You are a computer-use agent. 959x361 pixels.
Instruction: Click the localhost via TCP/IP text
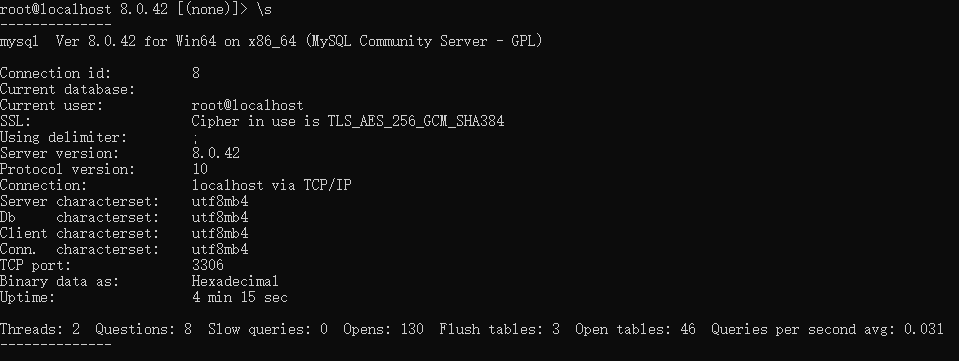pos(272,185)
